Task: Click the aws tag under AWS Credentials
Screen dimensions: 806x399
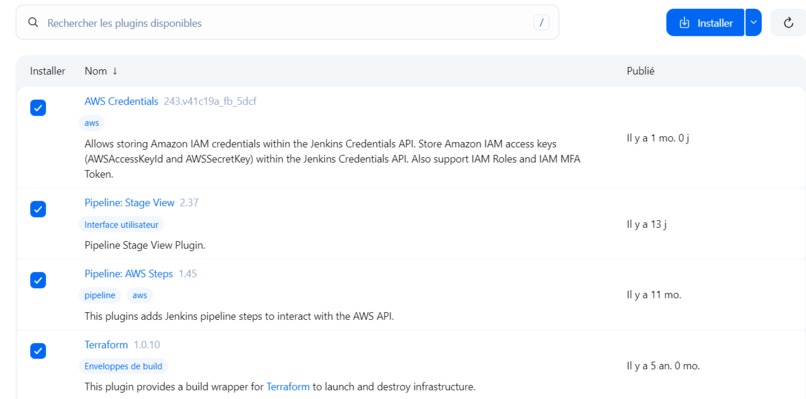Action: click(x=92, y=123)
